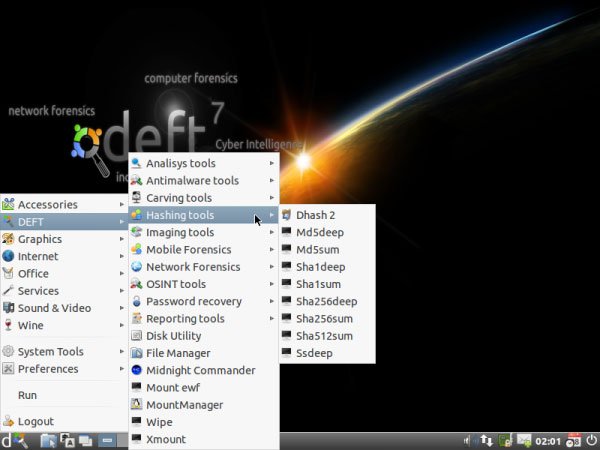This screenshot has width=600, height=450.
Task: Click the Graphics palette icon
Action: [x=8, y=239]
